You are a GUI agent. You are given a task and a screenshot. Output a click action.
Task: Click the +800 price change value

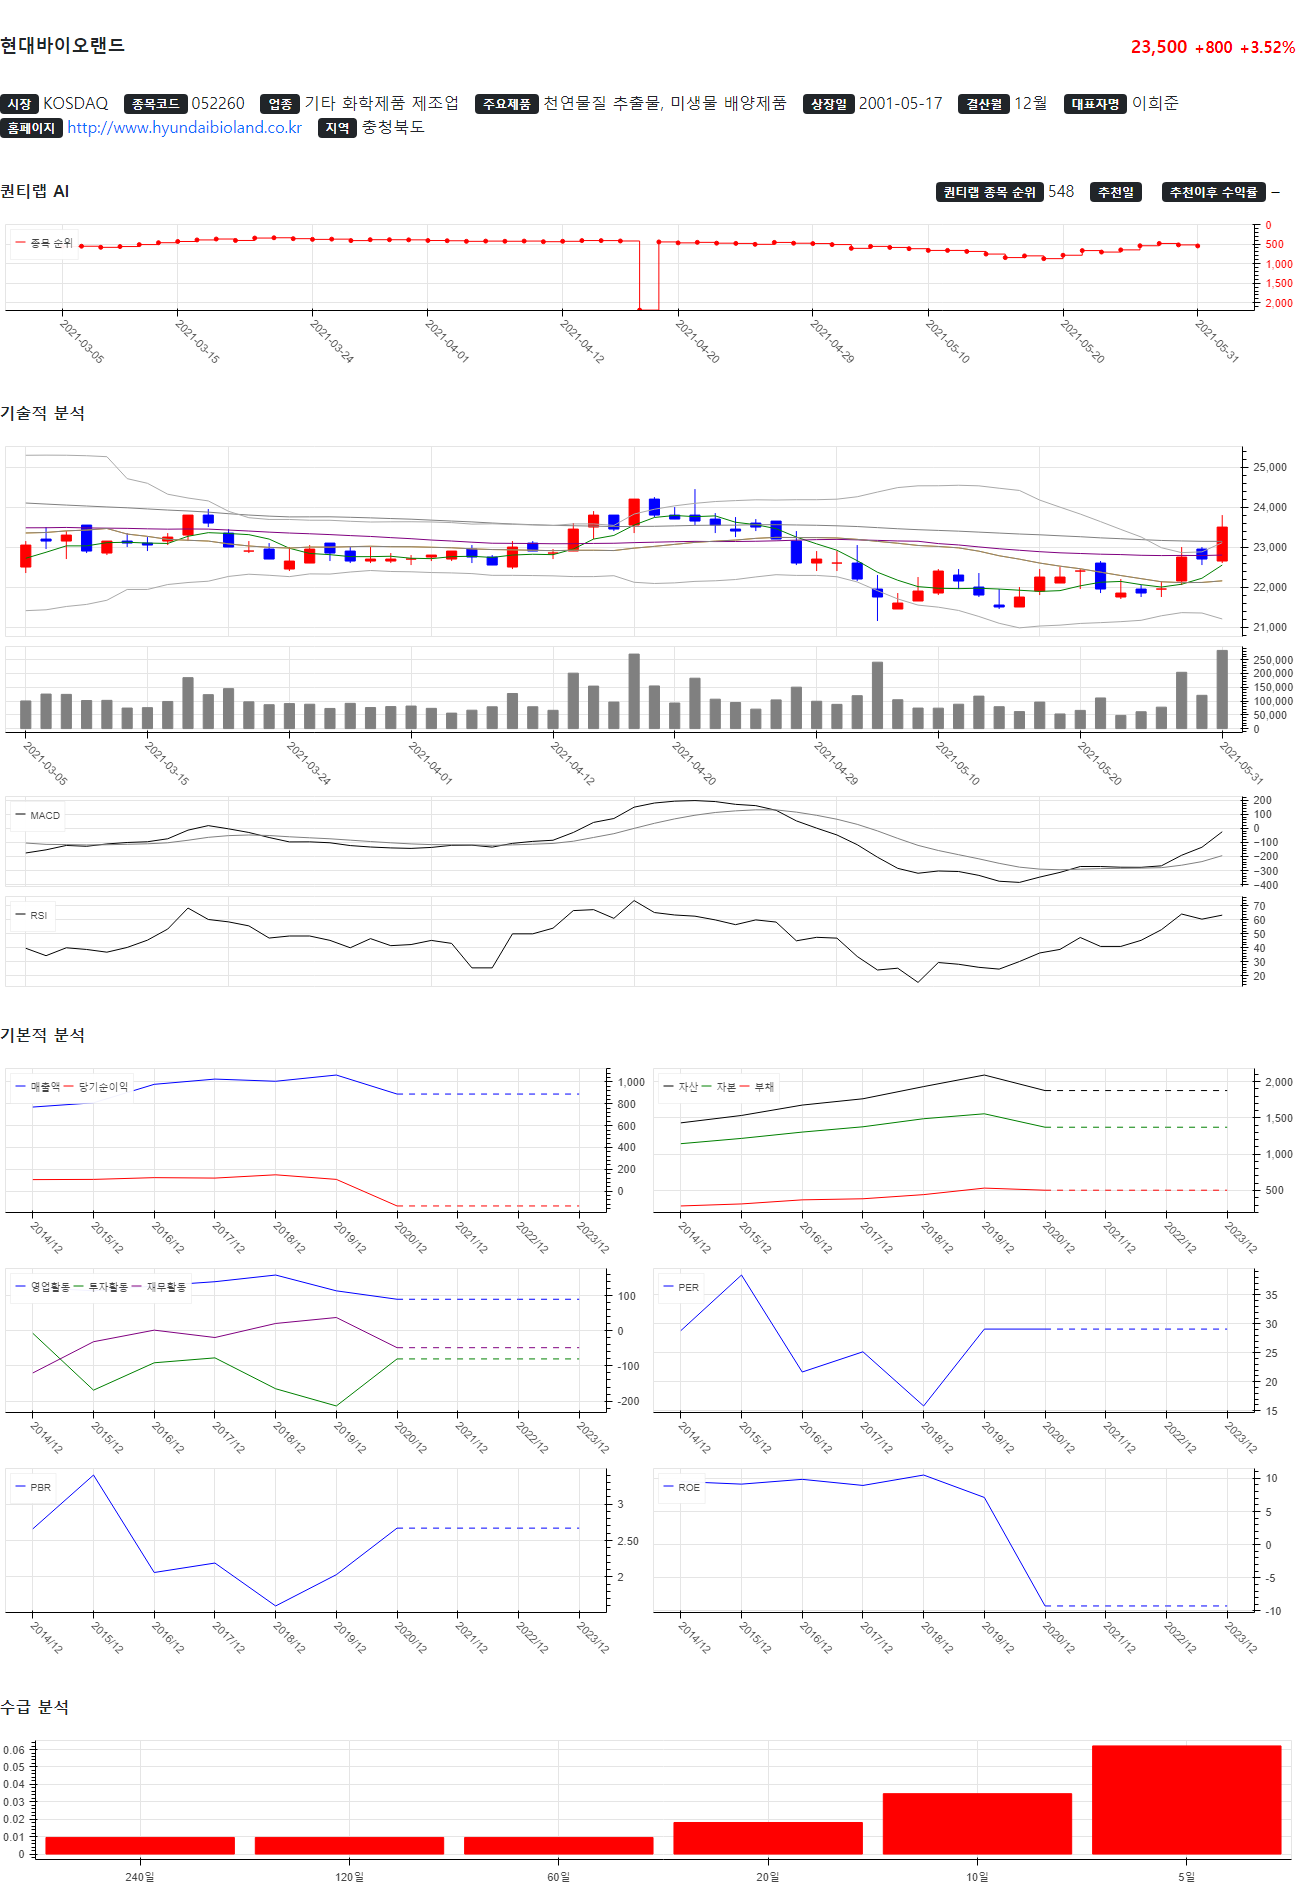(x=1213, y=47)
